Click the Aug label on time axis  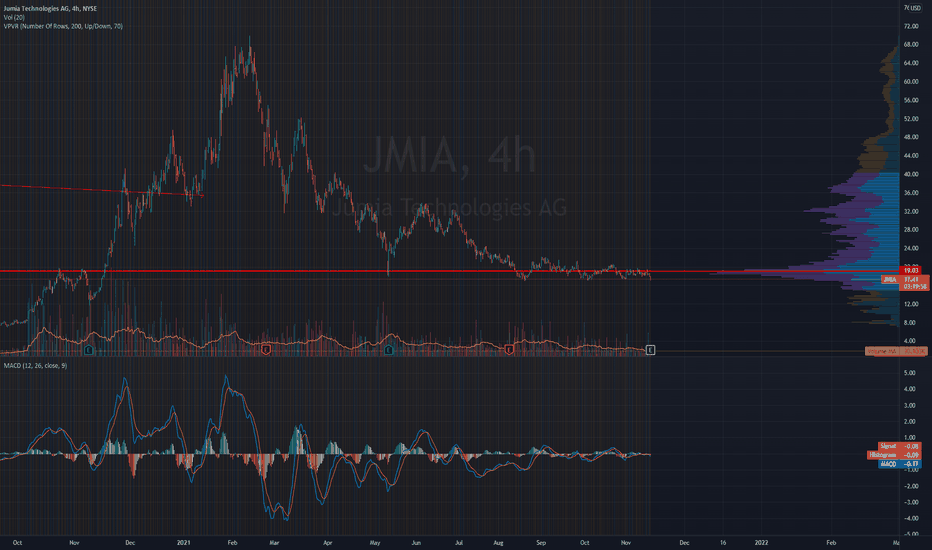tap(498, 542)
